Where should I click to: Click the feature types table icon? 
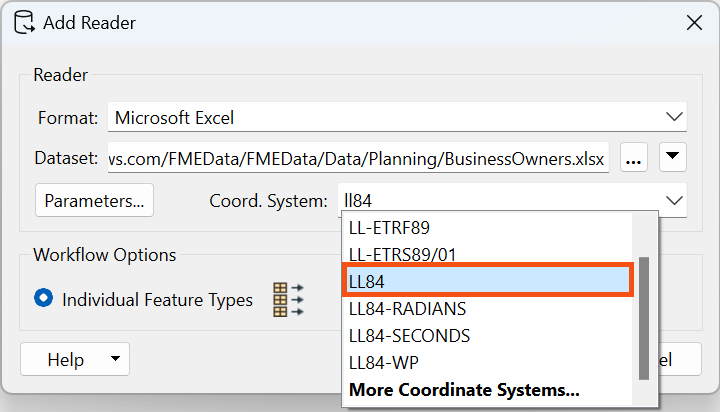click(288, 299)
